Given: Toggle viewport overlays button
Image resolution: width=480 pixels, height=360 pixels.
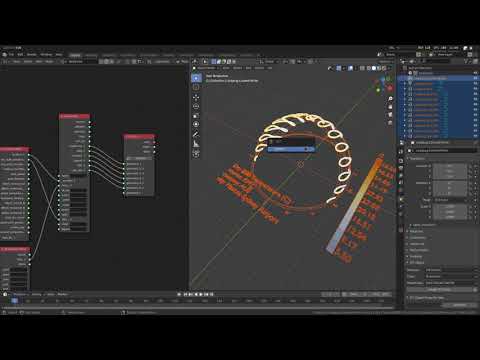Looking at the screenshot, I should (x=351, y=68).
